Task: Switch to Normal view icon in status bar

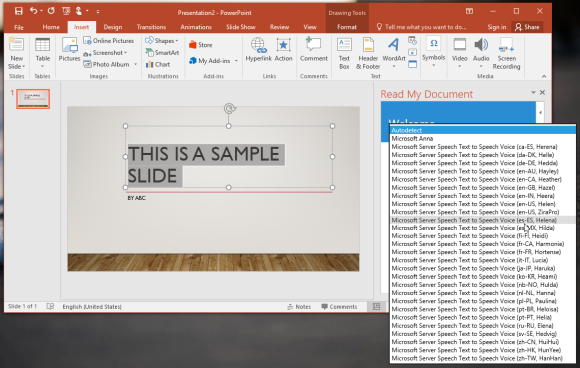Action: click(x=377, y=307)
